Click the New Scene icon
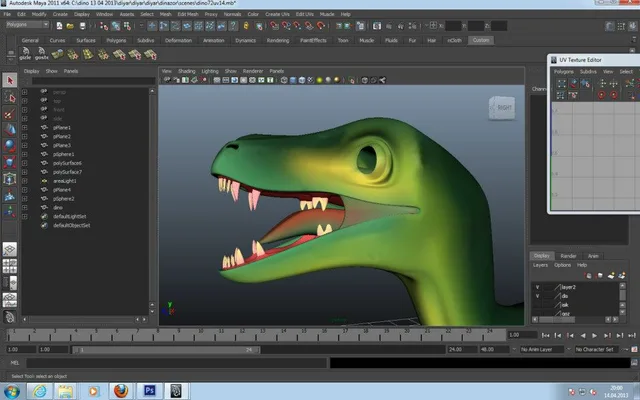 click(59, 26)
